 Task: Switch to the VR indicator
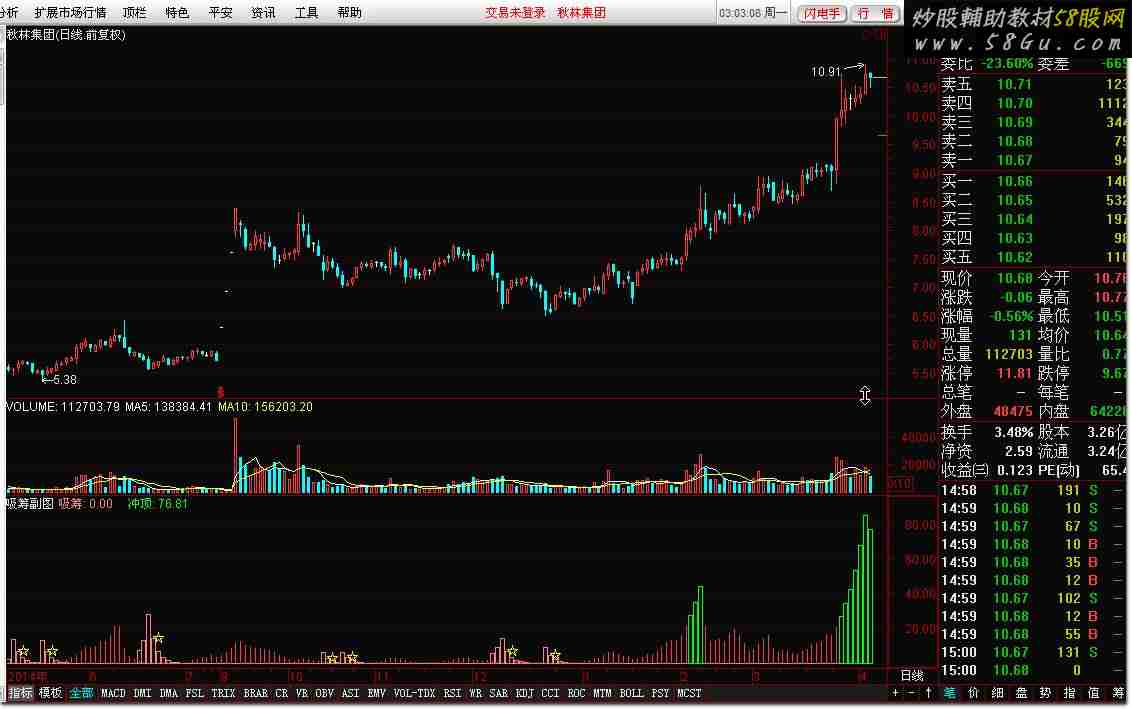click(302, 693)
